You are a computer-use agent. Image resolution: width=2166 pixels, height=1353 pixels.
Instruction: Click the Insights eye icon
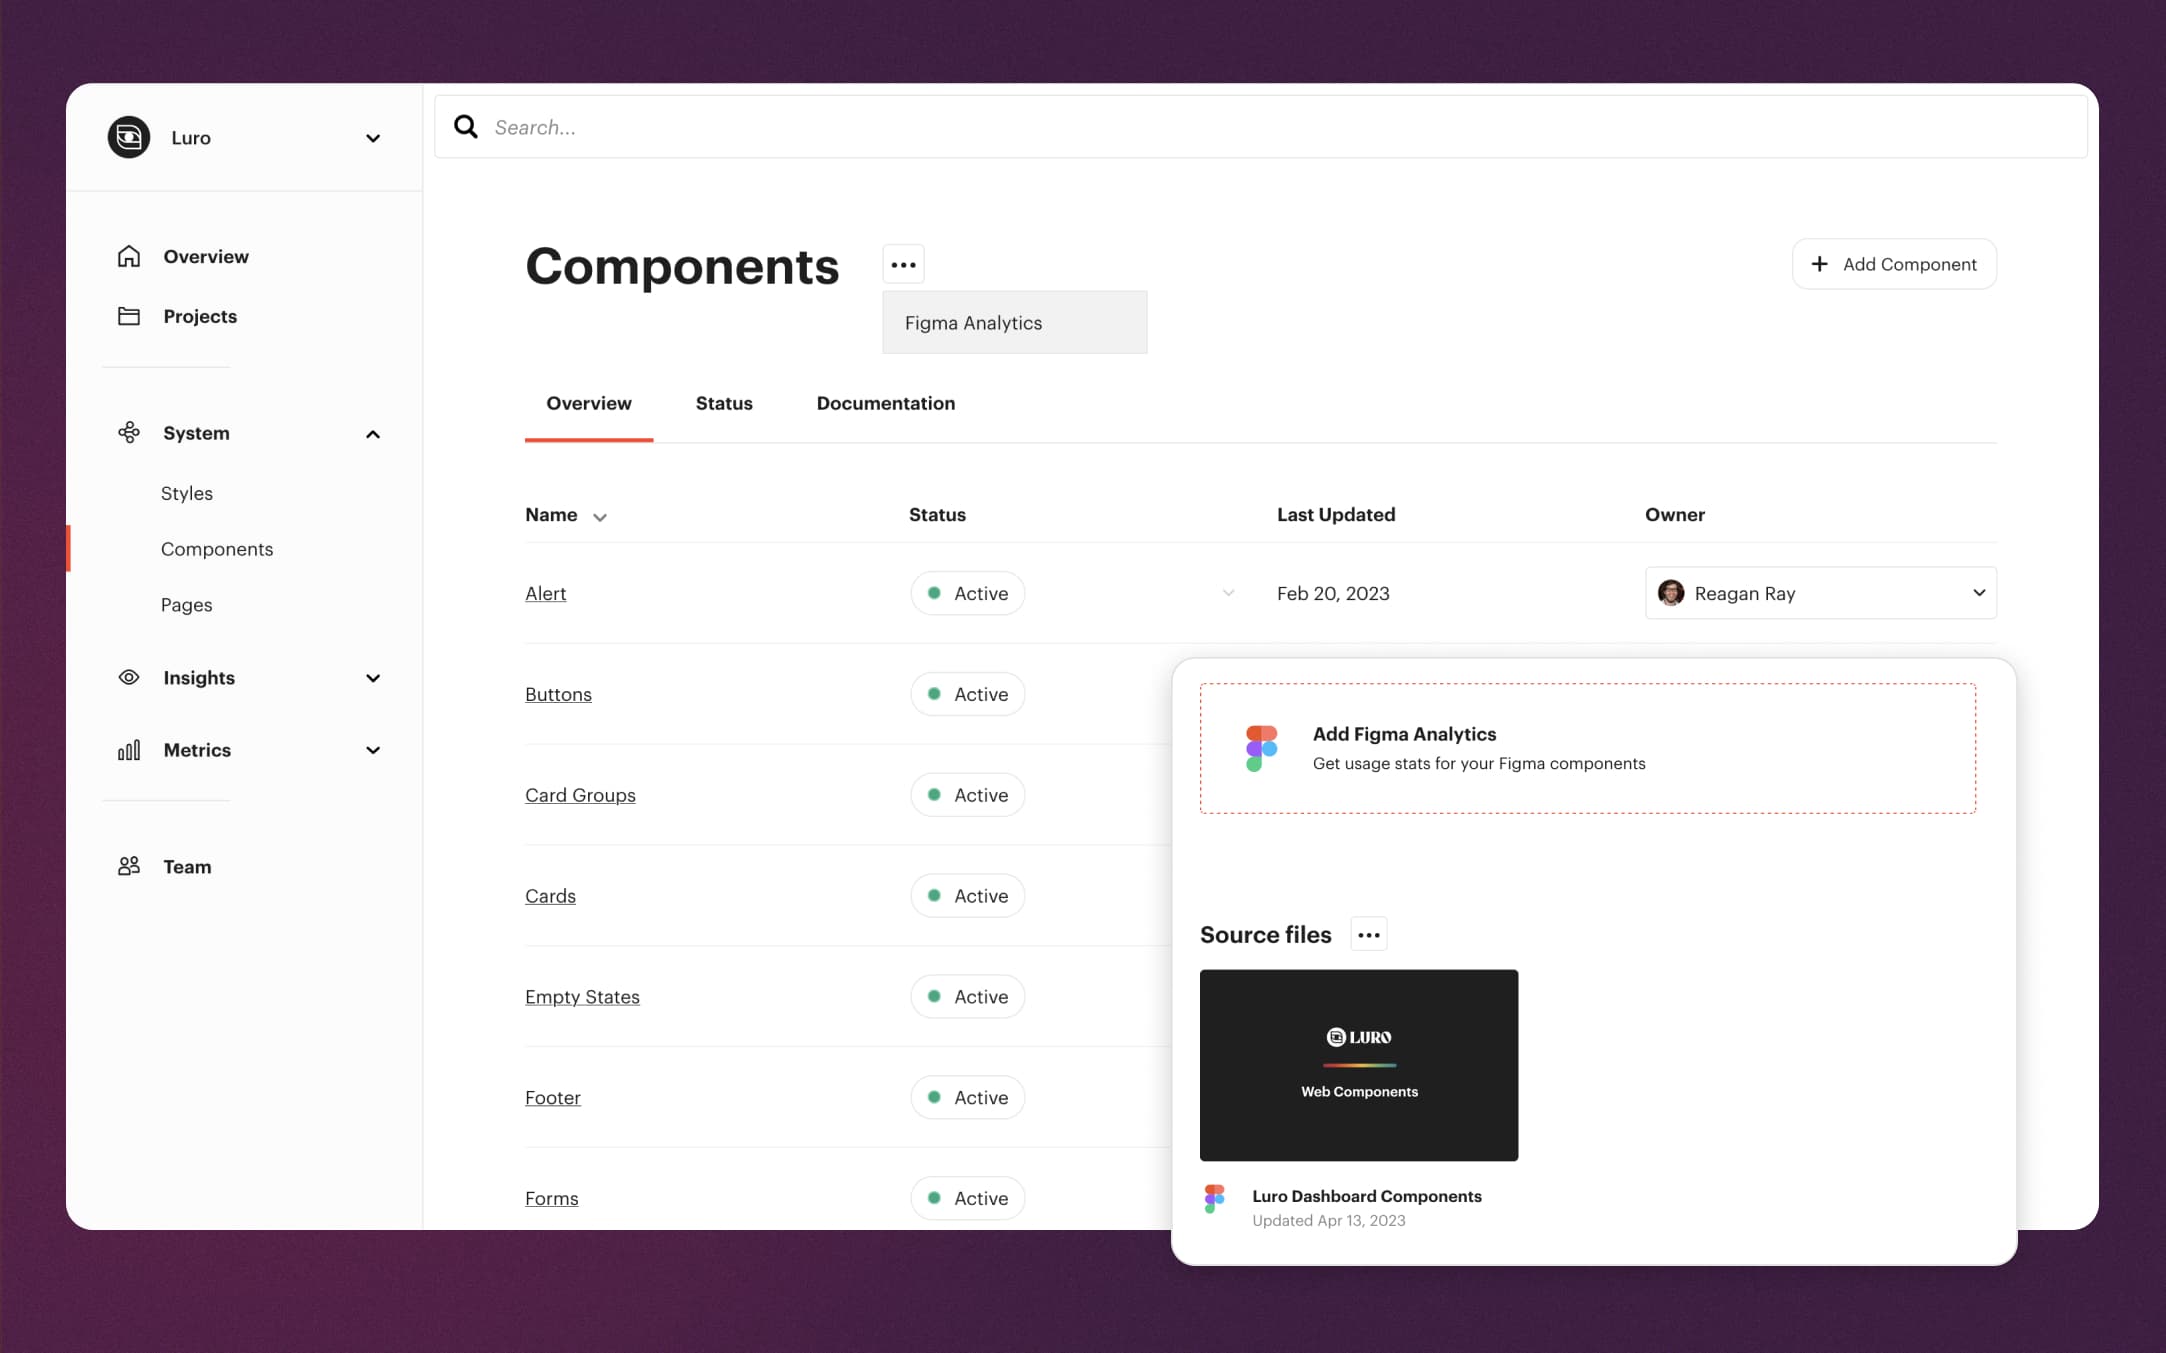click(x=129, y=677)
